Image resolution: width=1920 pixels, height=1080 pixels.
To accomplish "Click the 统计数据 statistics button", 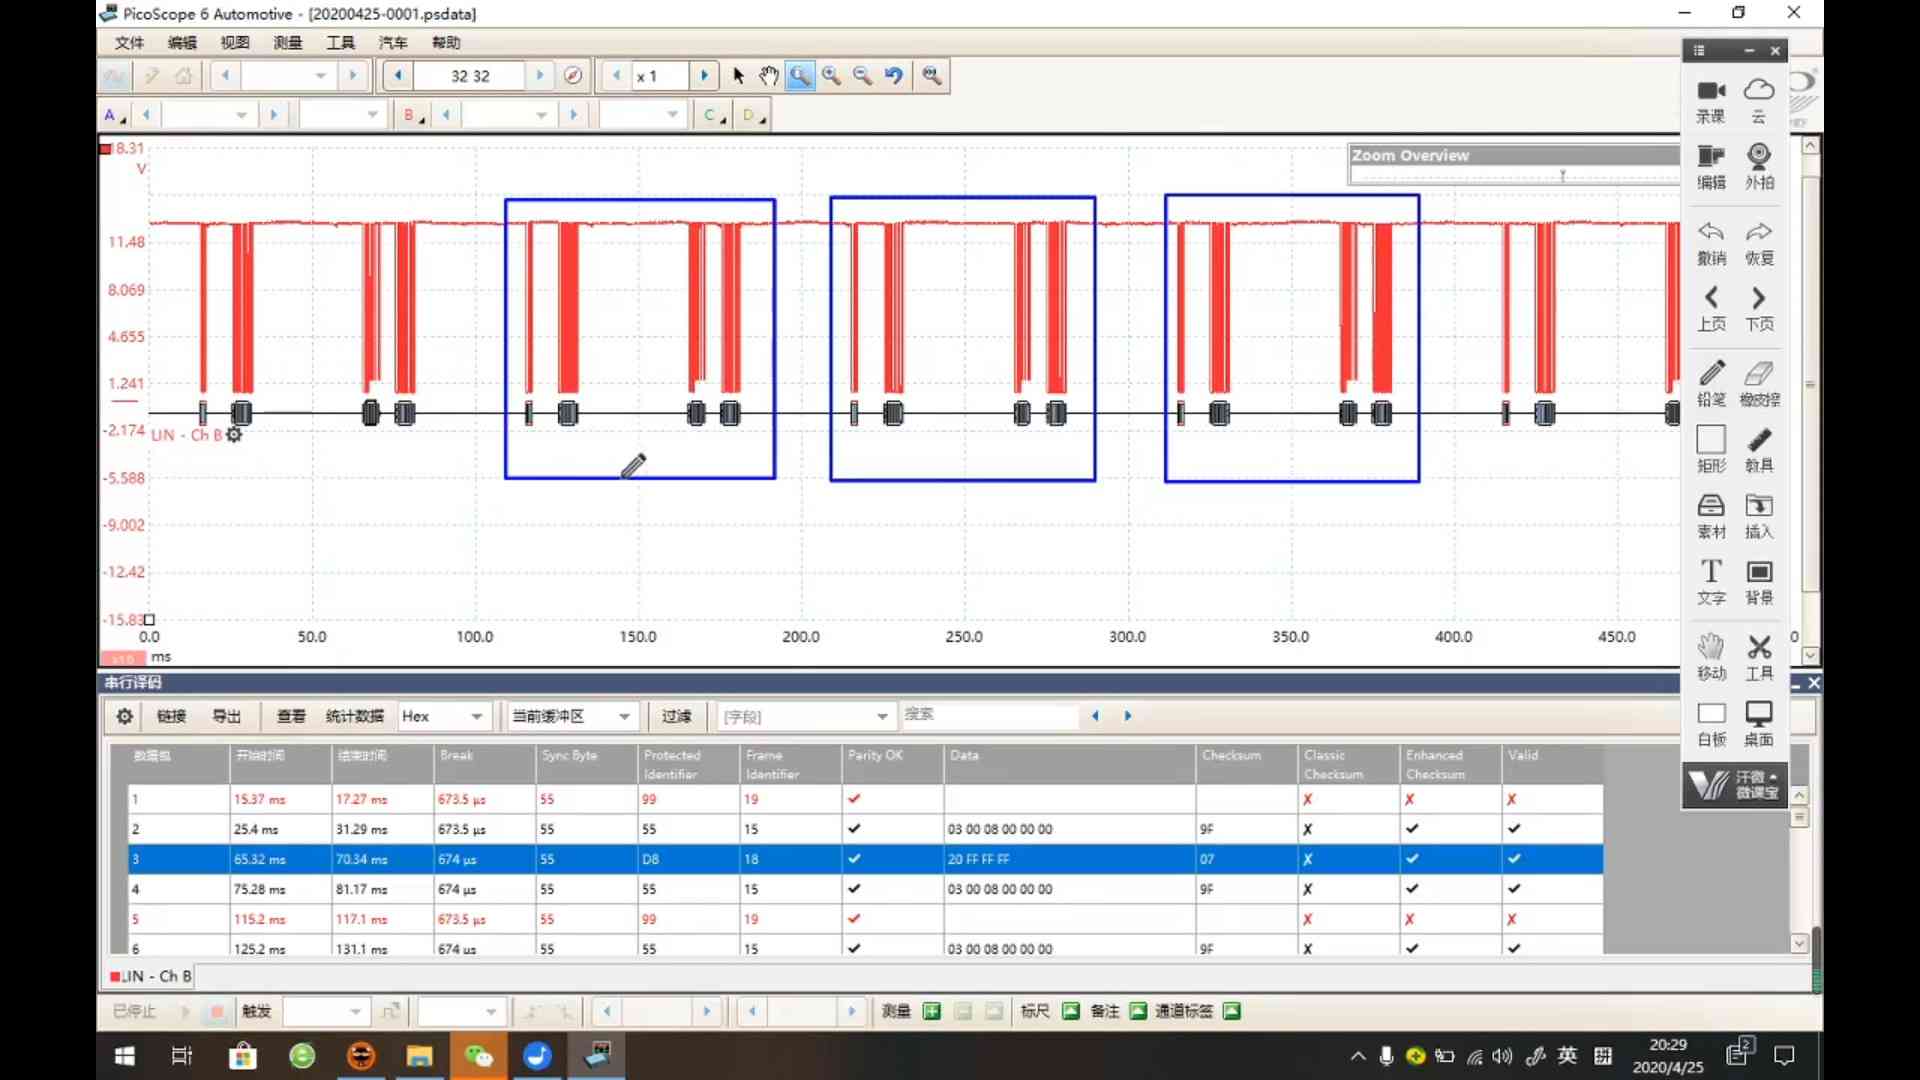I will click(x=354, y=716).
